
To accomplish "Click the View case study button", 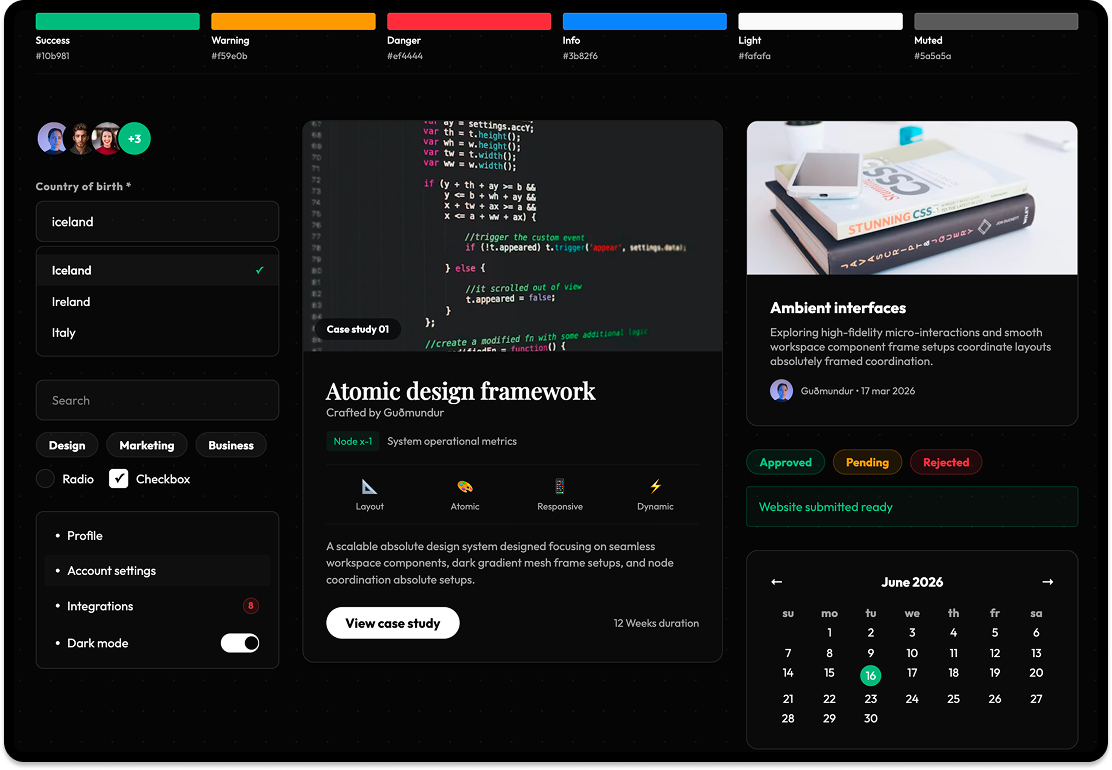I will (392, 622).
